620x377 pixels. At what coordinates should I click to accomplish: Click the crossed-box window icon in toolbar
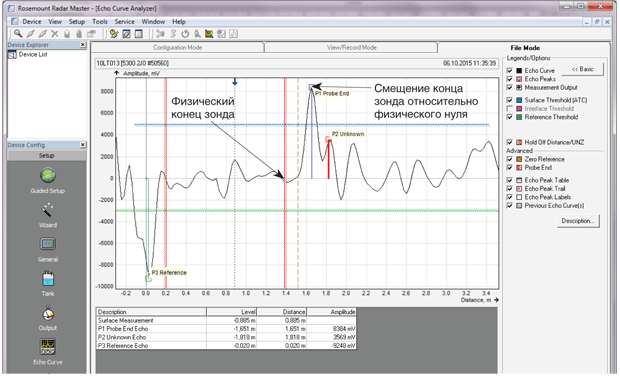127,34
